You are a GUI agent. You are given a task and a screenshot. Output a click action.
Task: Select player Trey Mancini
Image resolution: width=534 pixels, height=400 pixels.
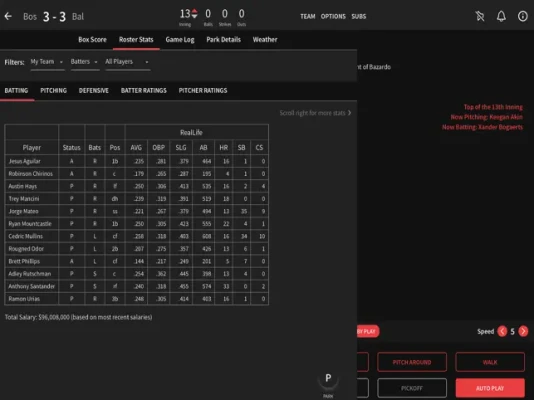(24, 198)
